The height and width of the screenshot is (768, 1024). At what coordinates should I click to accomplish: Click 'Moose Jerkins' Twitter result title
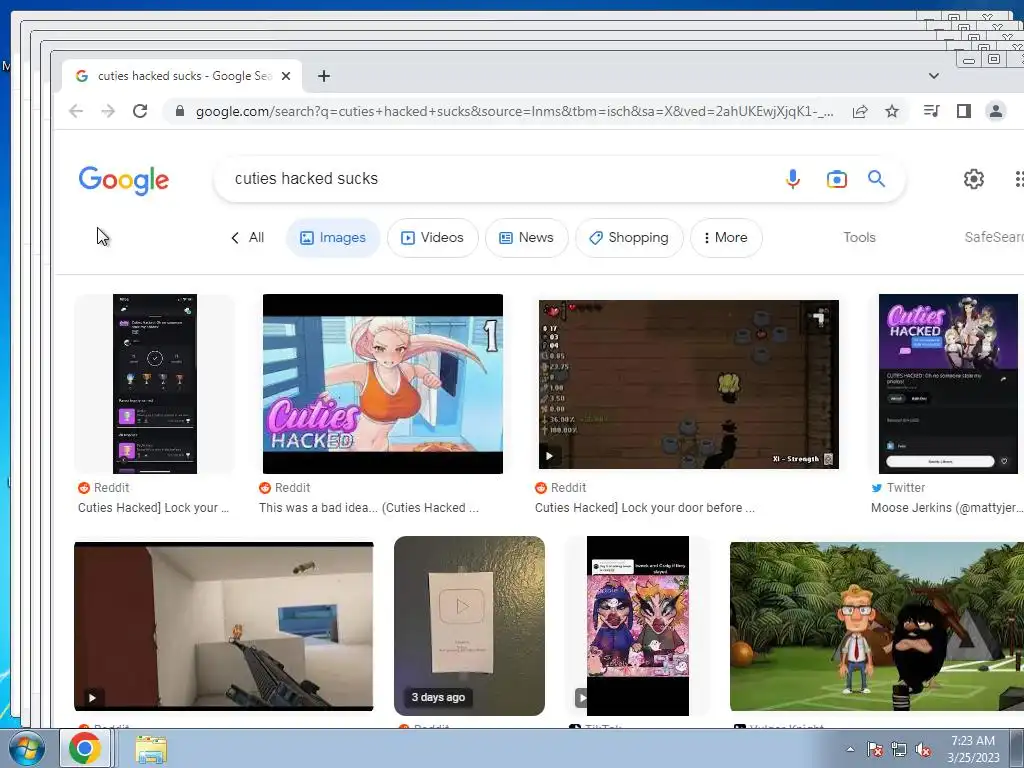[x=945, y=508]
